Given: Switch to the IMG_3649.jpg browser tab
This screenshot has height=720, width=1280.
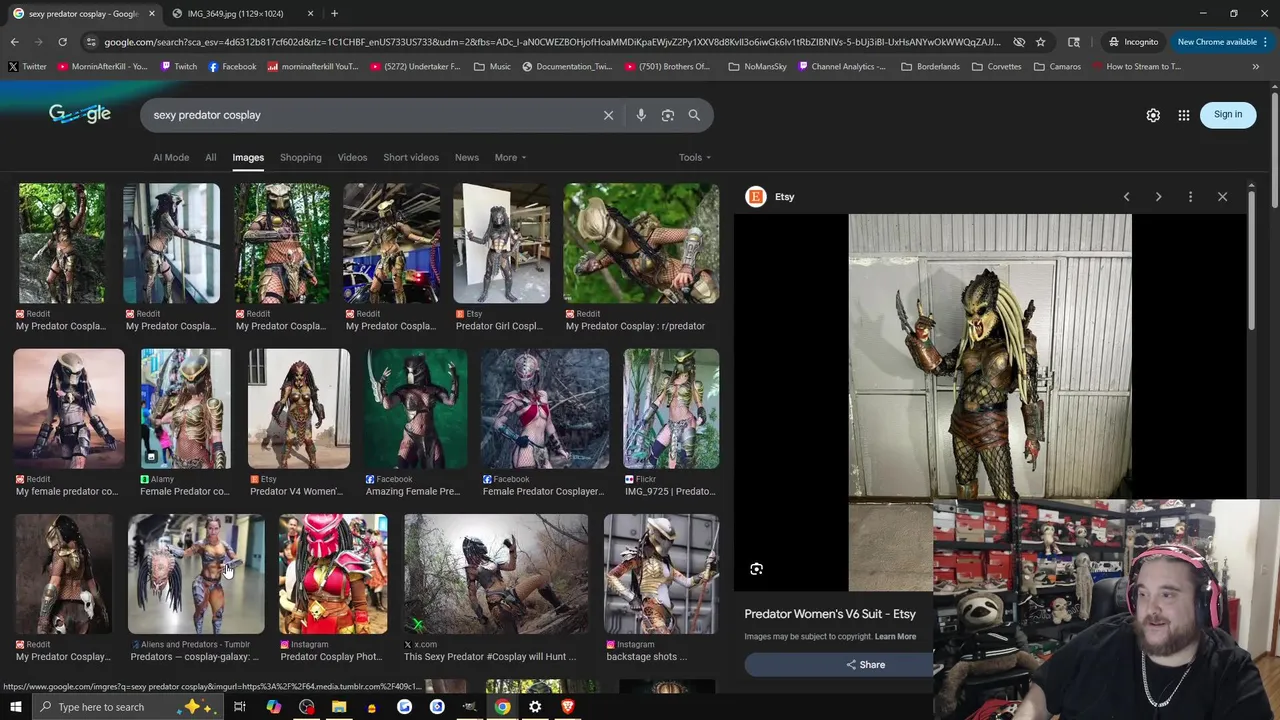Looking at the screenshot, I should tap(243, 13).
